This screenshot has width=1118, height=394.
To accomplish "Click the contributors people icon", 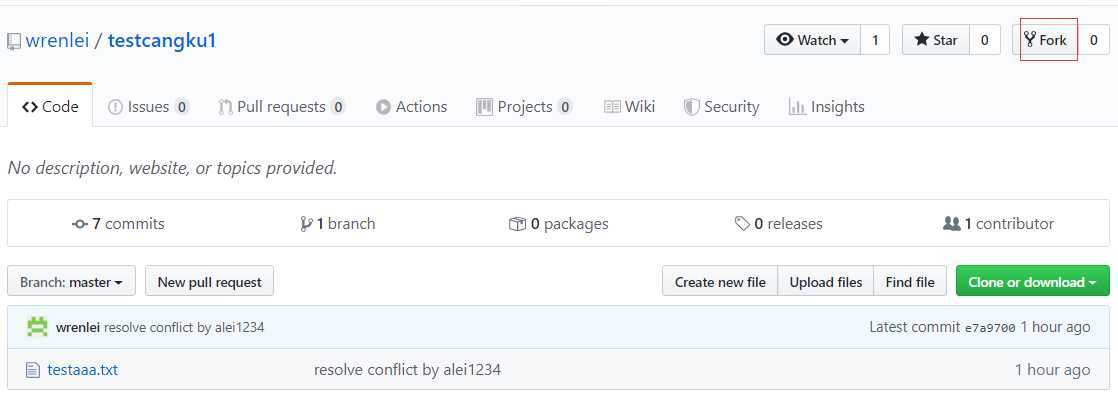I will pos(952,224).
